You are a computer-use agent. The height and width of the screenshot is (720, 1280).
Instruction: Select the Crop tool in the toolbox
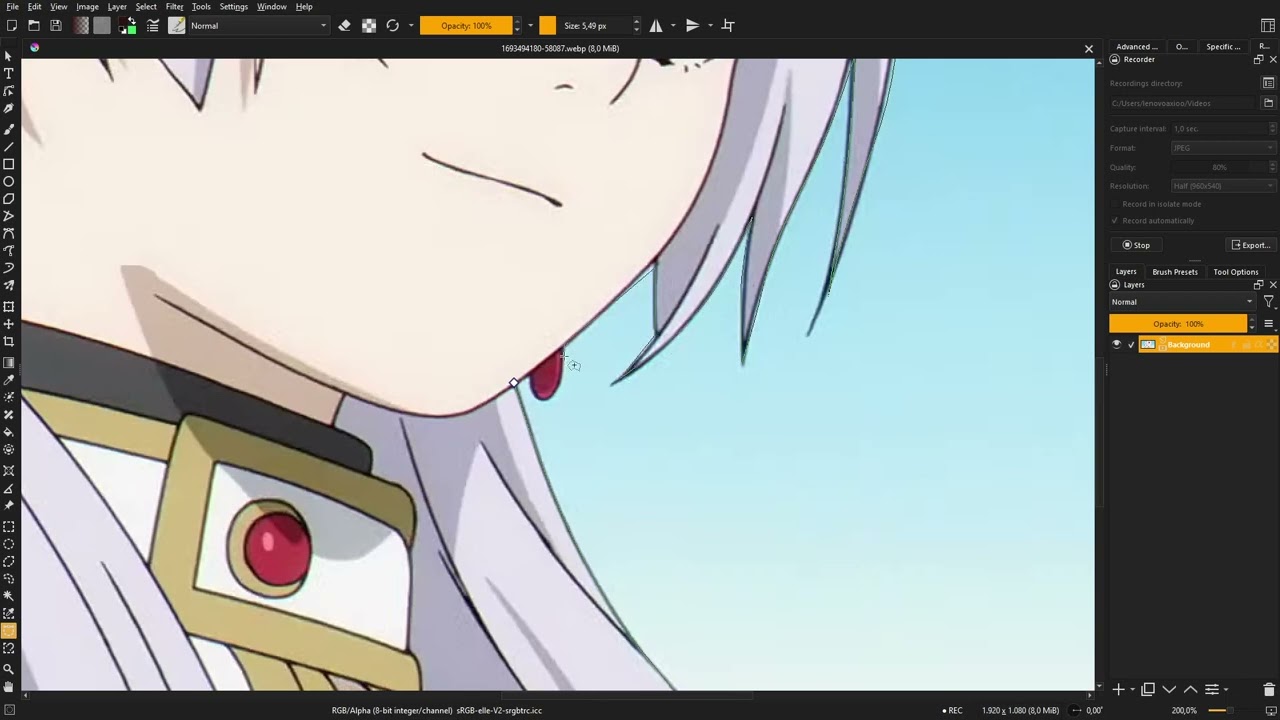coord(9,342)
